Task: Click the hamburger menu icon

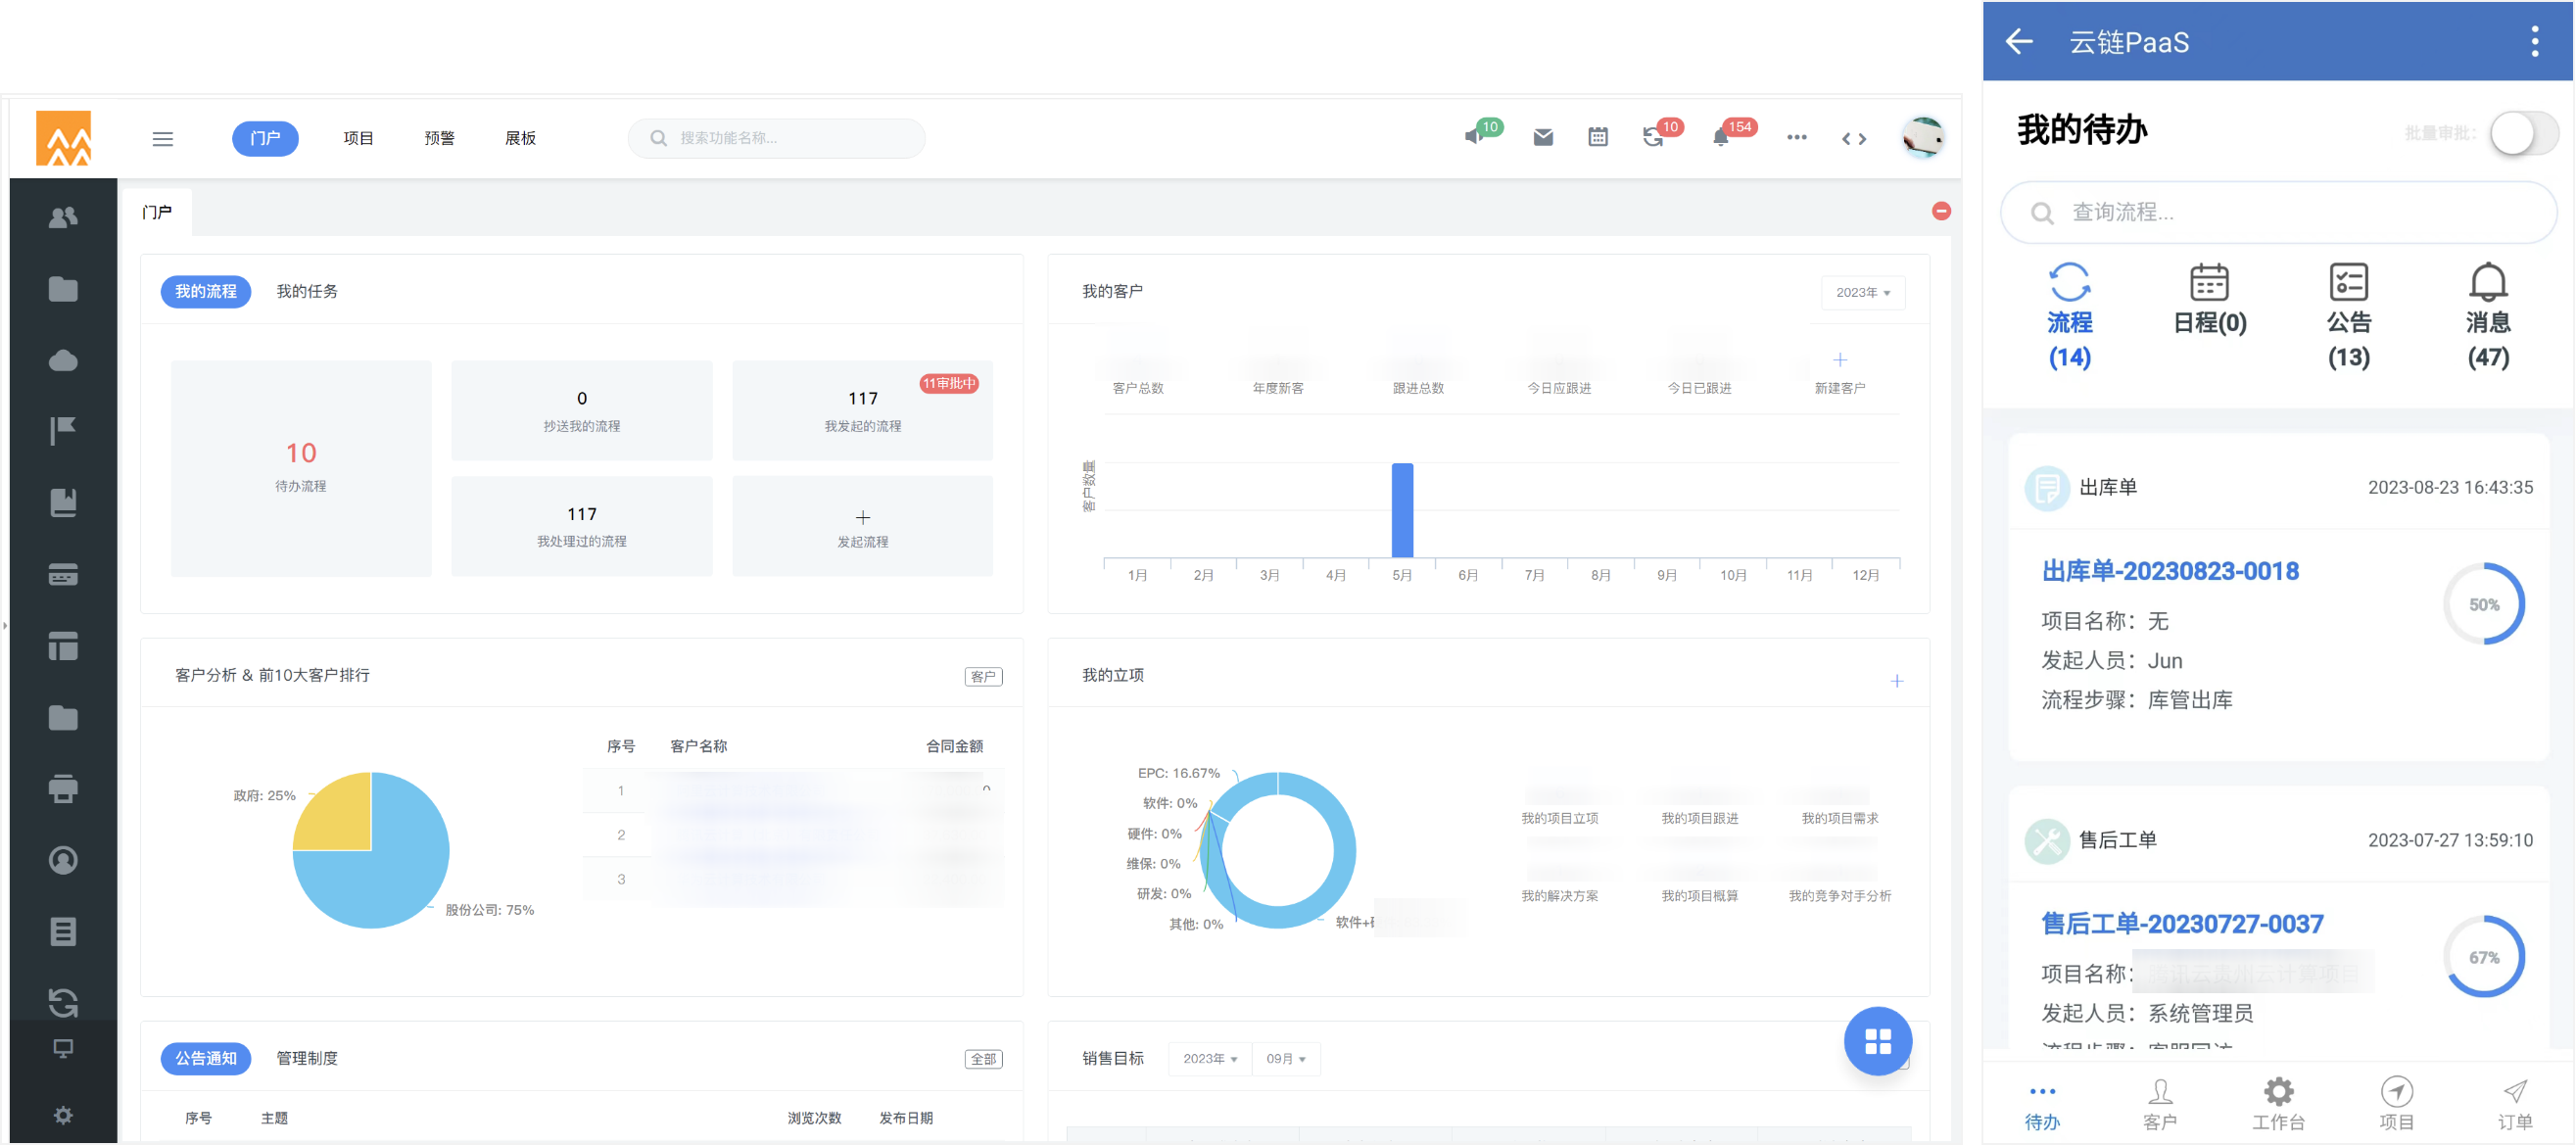Action: pos(163,139)
